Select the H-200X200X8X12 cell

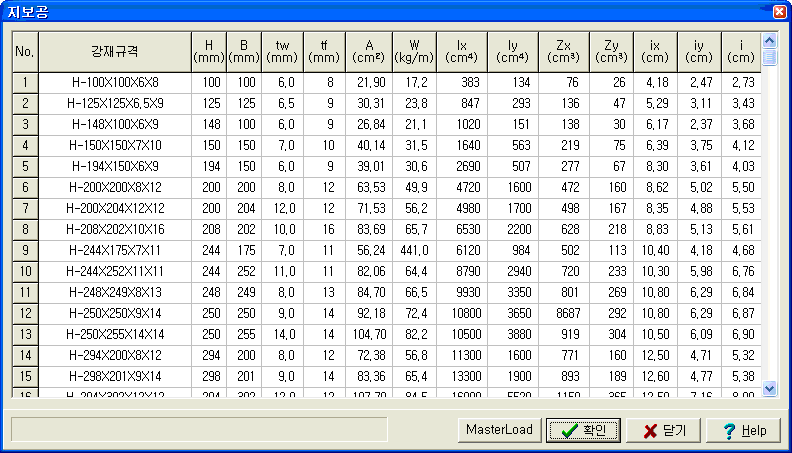pyautogui.click(x=115, y=187)
